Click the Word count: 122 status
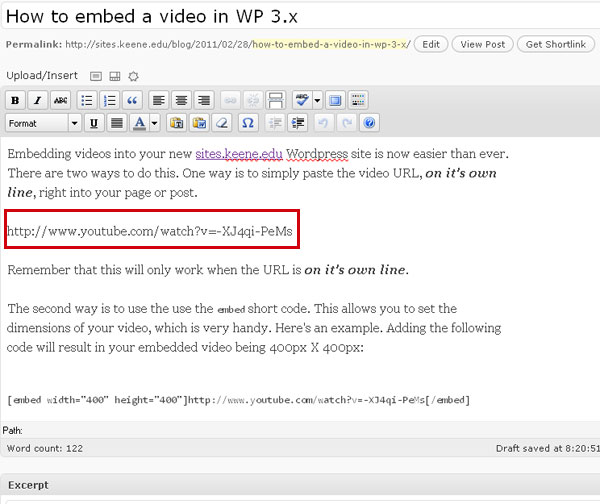Screen dimensions: 600x504 45,448
